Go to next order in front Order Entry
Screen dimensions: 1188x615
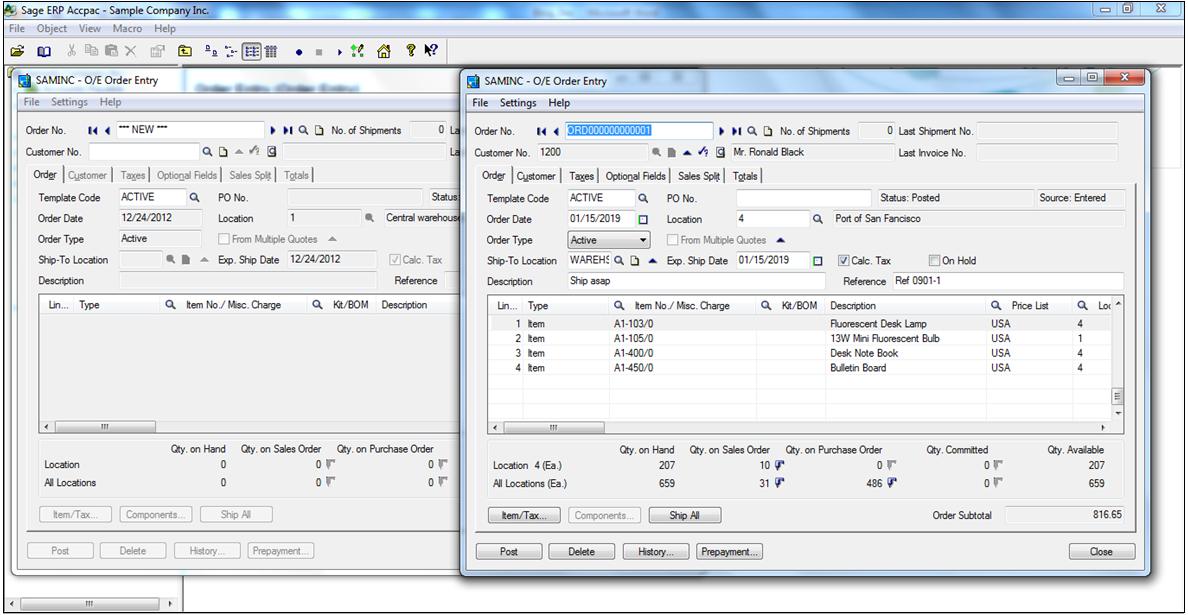coord(721,130)
